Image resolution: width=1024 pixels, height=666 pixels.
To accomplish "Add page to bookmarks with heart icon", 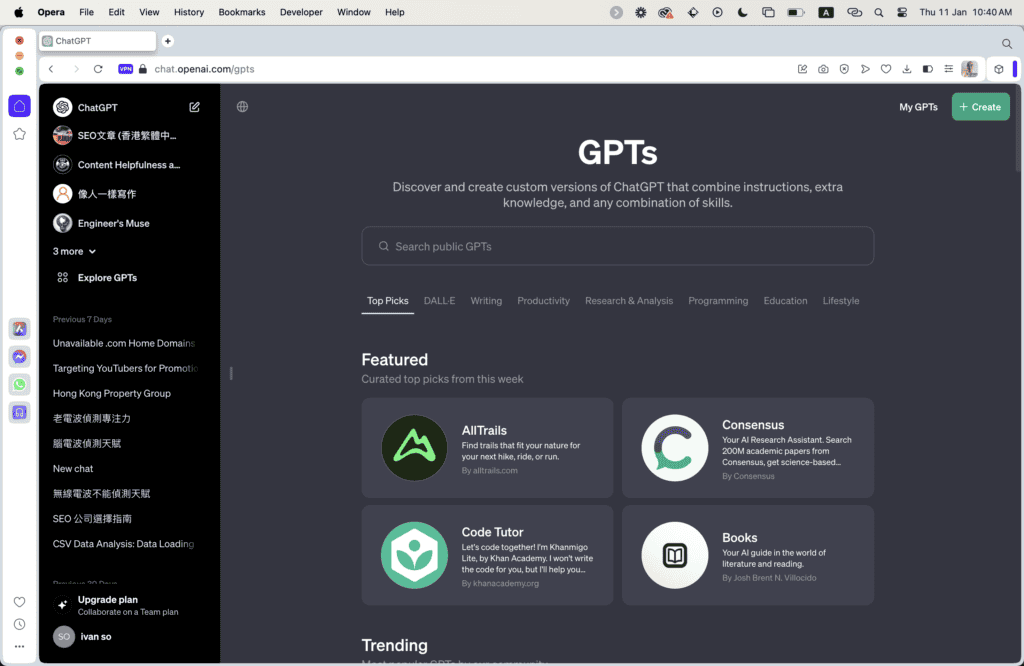I will [x=886, y=69].
